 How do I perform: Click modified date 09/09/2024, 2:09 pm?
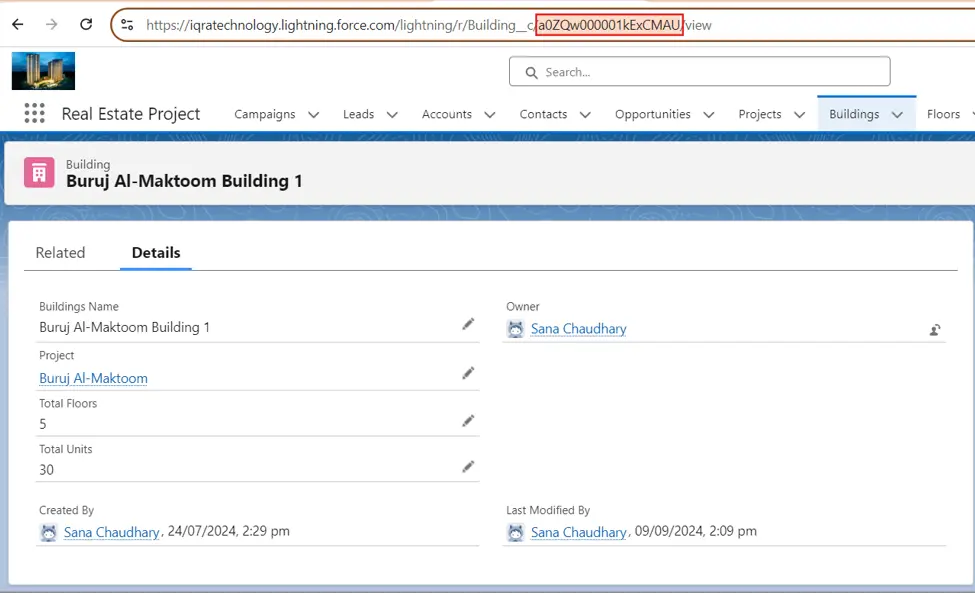click(696, 531)
